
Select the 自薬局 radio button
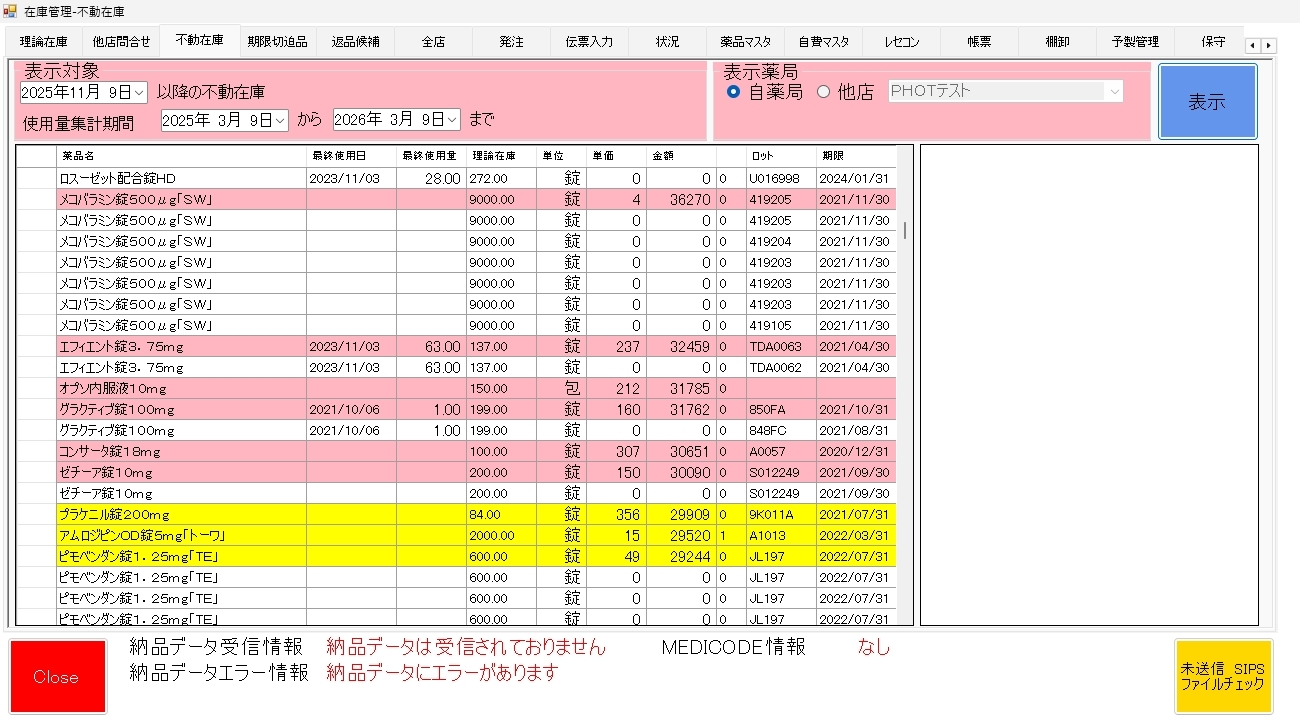pyautogui.click(x=734, y=92)
